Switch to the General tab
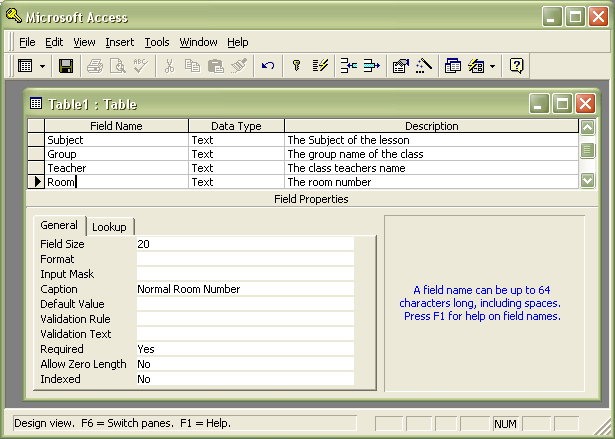Viewport: 615px width, 439px height. click(59, 225)
